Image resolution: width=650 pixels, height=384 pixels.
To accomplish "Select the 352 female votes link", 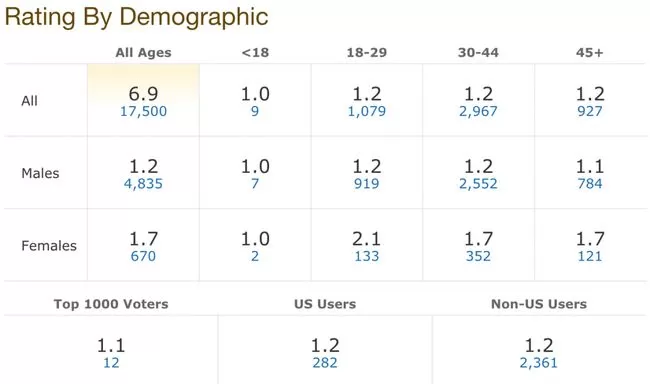I will click(478, 256).
